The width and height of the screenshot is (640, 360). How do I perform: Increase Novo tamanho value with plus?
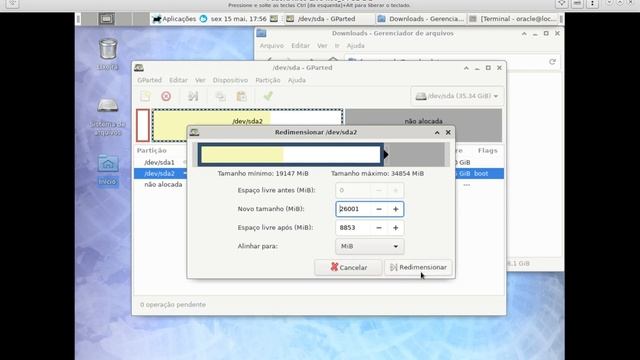(396, 209)
